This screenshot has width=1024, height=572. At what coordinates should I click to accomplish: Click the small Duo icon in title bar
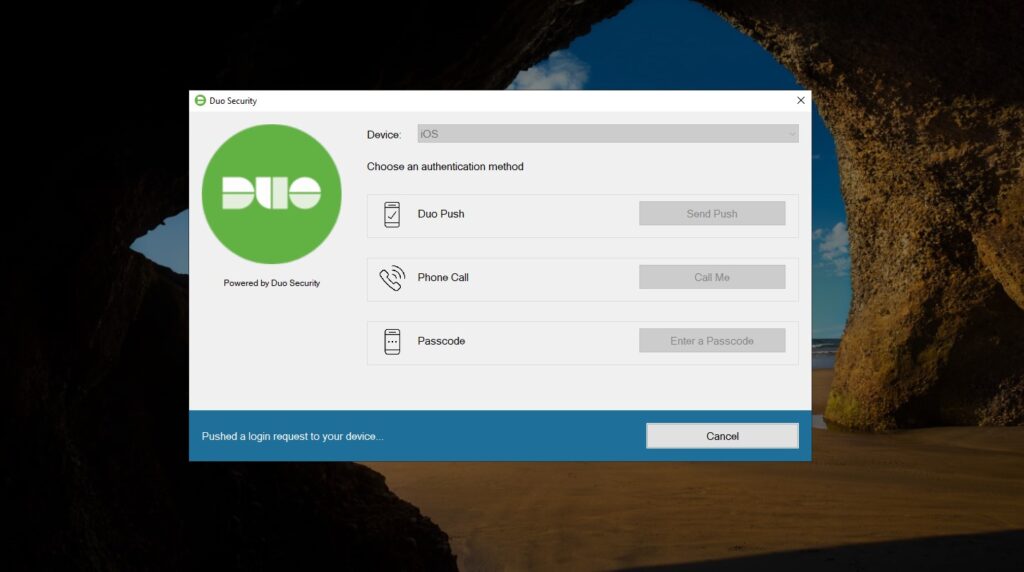(200, 101)
